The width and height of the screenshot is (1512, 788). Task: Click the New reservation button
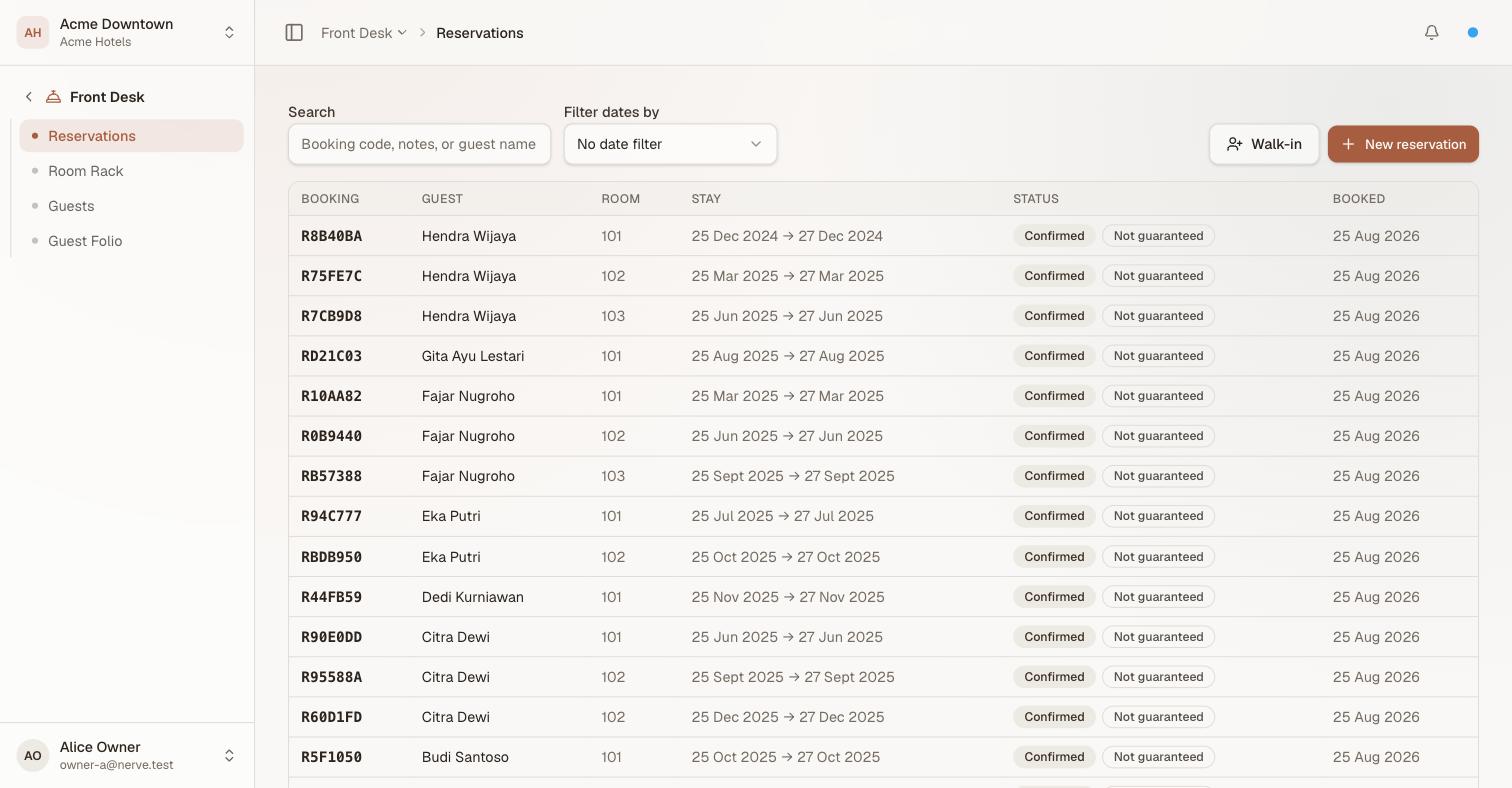pyautogui.click(x=1403, y=144)
